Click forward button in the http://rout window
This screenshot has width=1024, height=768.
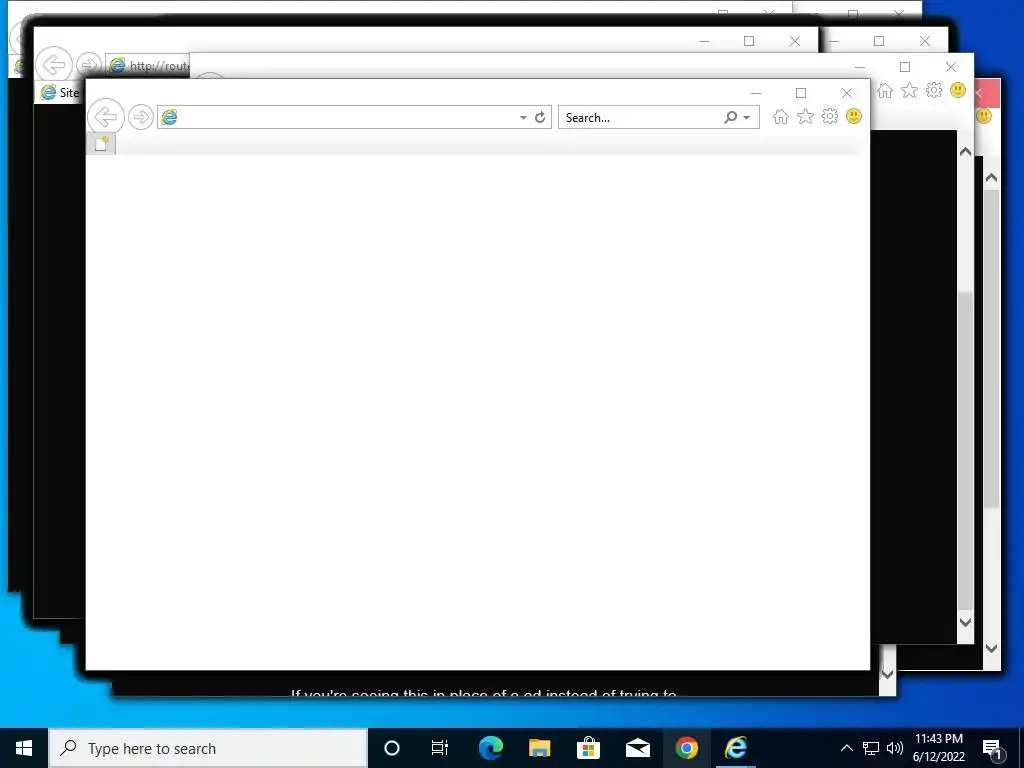[x=88, y=65]
